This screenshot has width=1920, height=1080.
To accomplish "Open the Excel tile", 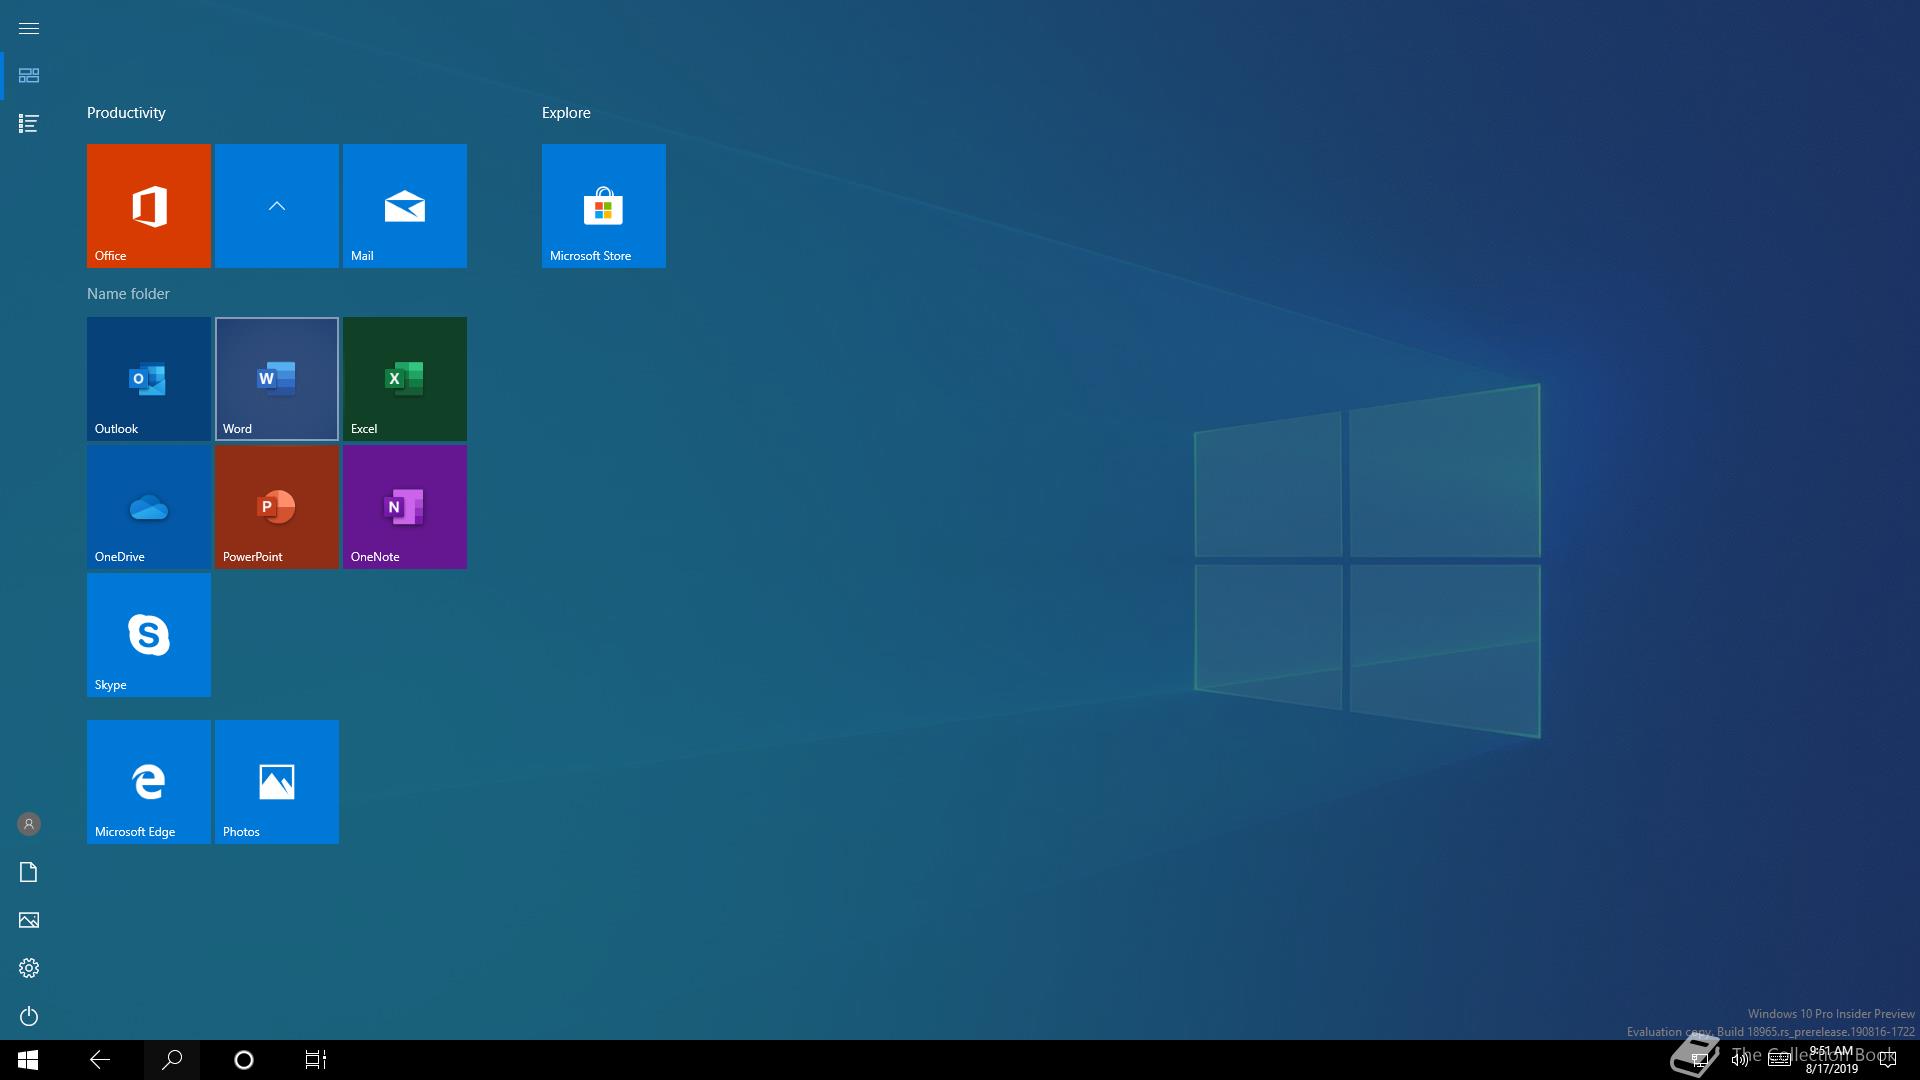I will pos(405,379).
